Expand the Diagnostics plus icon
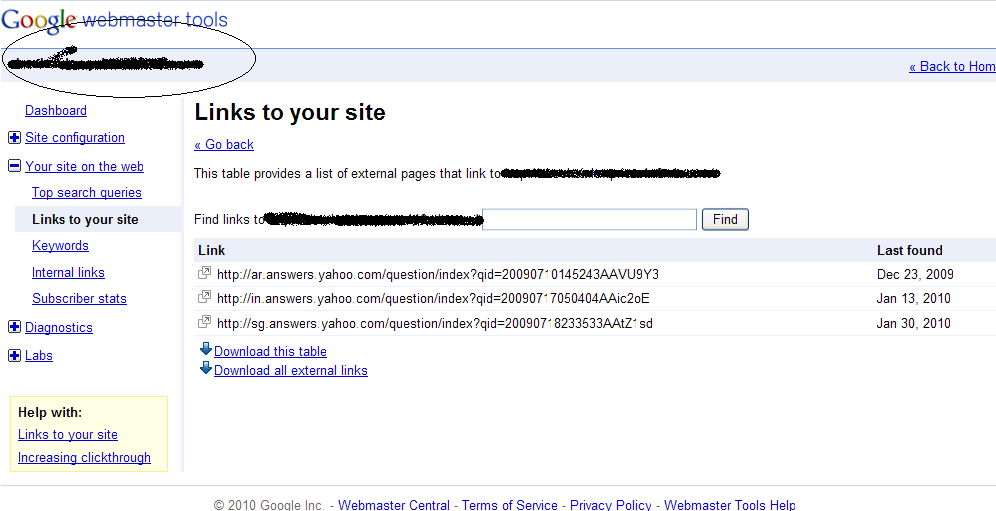The image size is (996, 511). 14,327
